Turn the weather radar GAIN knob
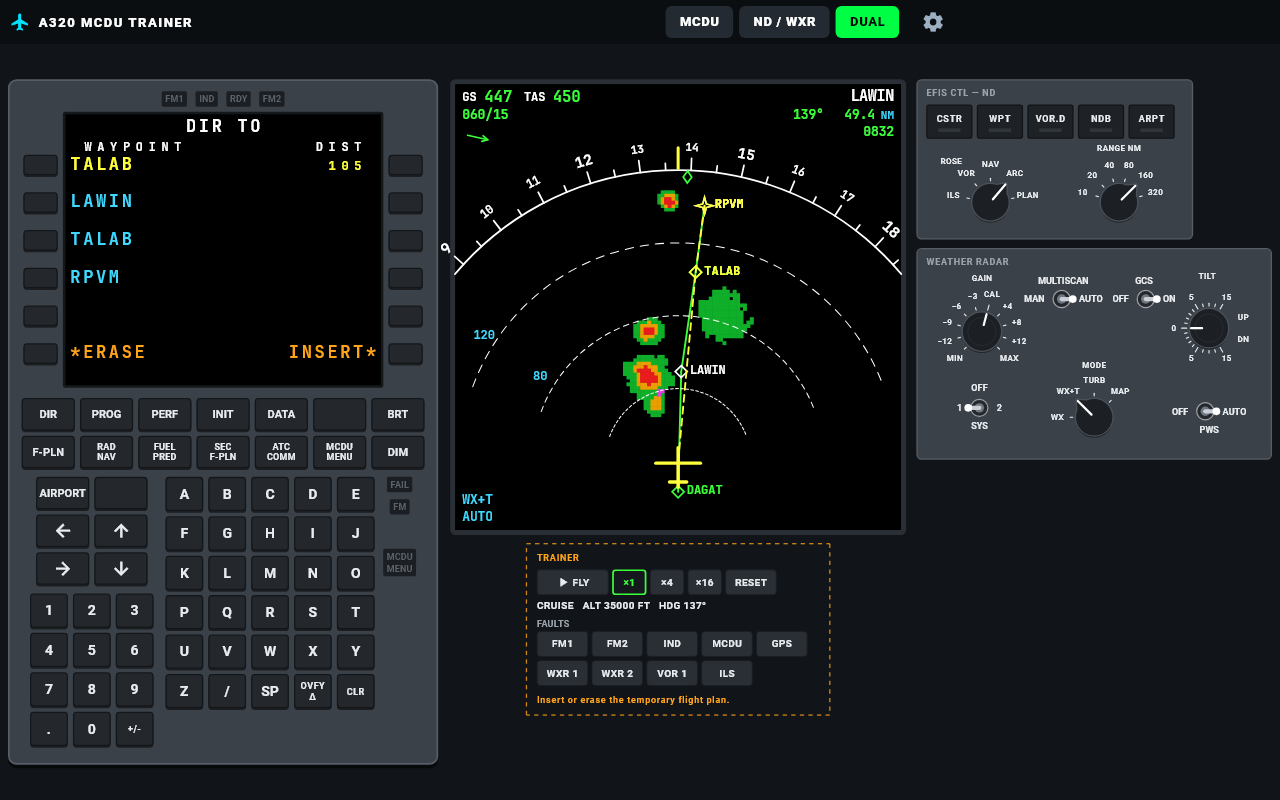 [x=982, y=331]
